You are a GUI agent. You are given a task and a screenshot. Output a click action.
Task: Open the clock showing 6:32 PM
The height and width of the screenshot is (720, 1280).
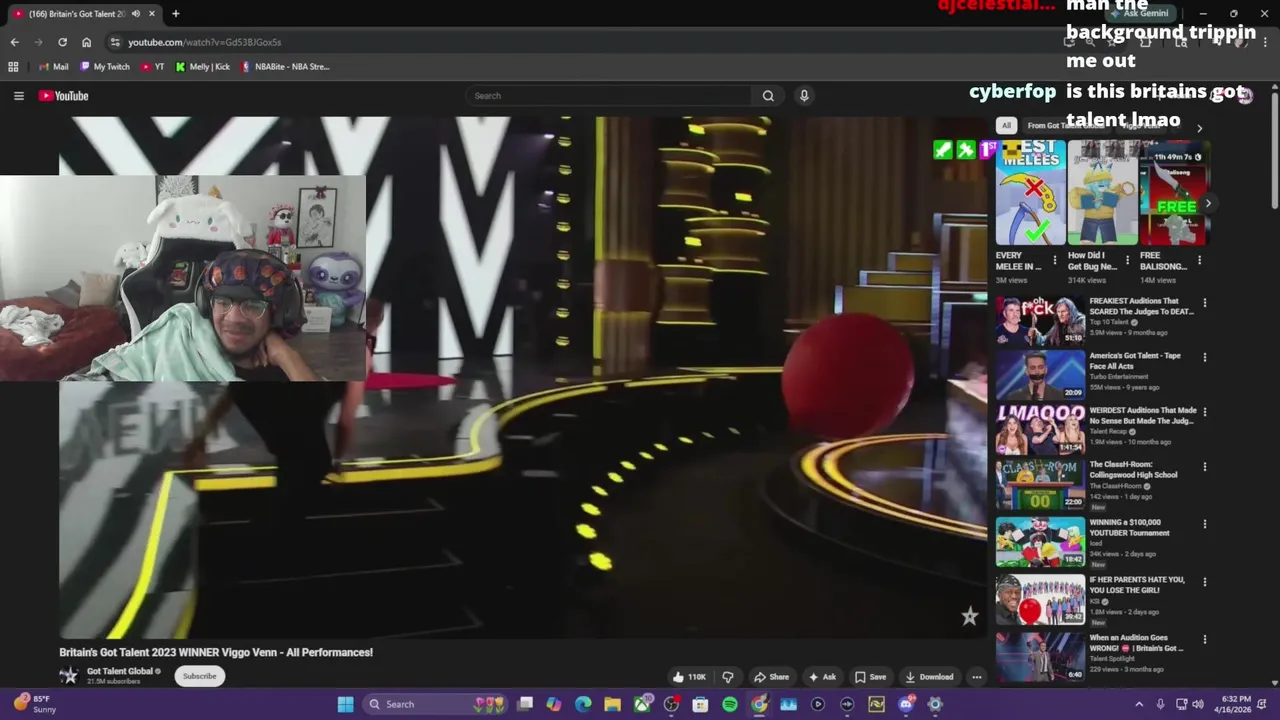point(1236,704)
